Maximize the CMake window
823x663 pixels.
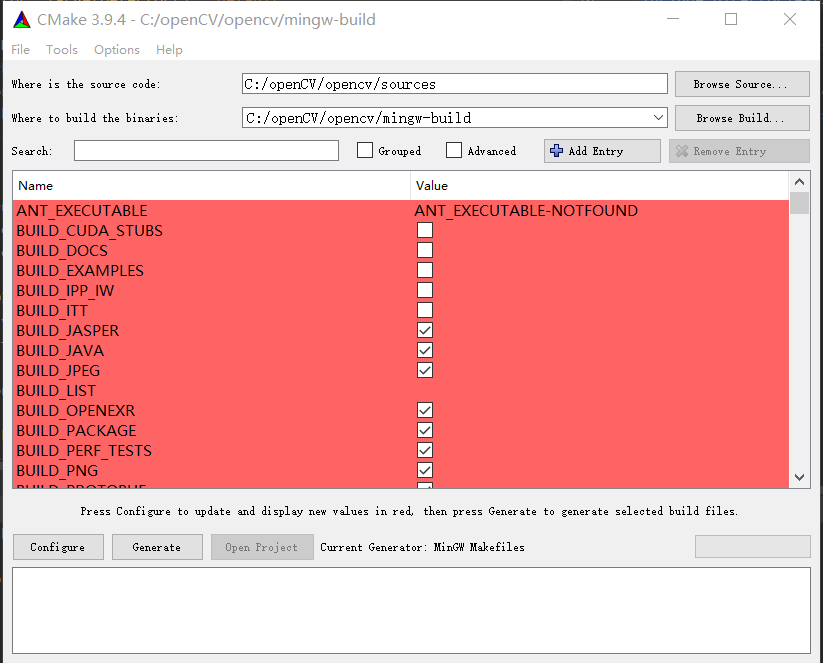(731, 19)
